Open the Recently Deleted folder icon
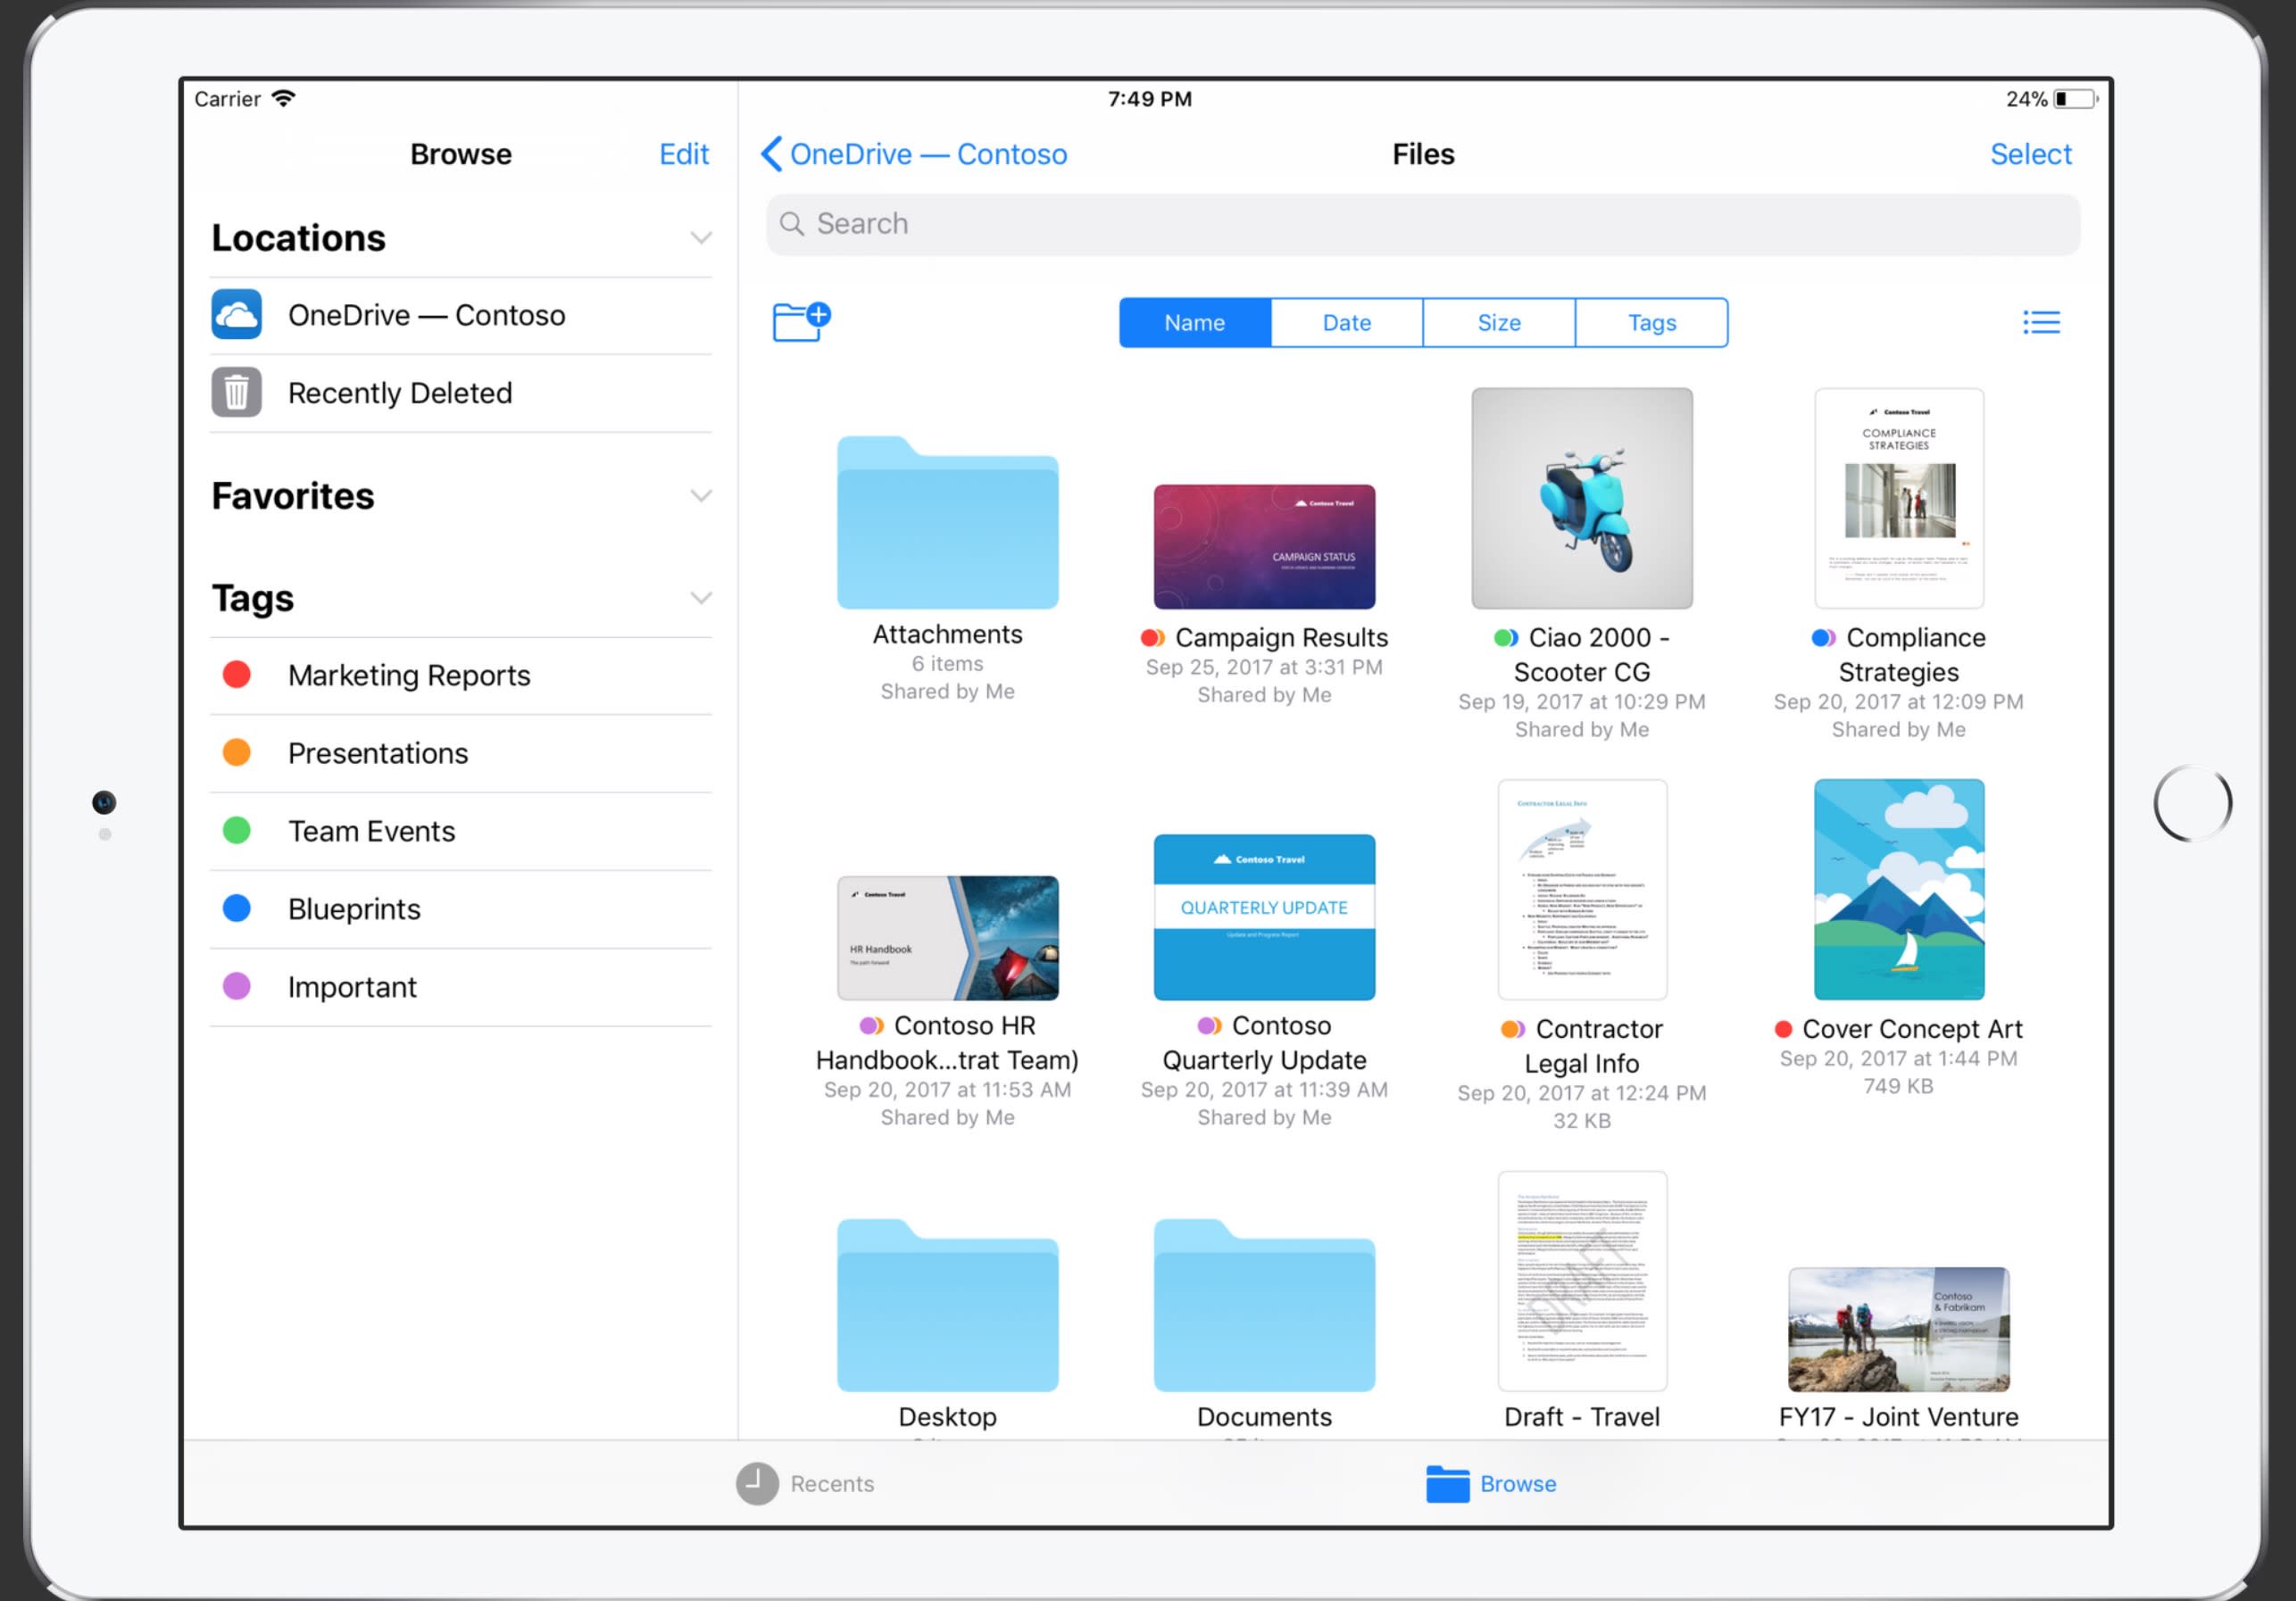This screenshot has height=1601, width=2296. 241,393
